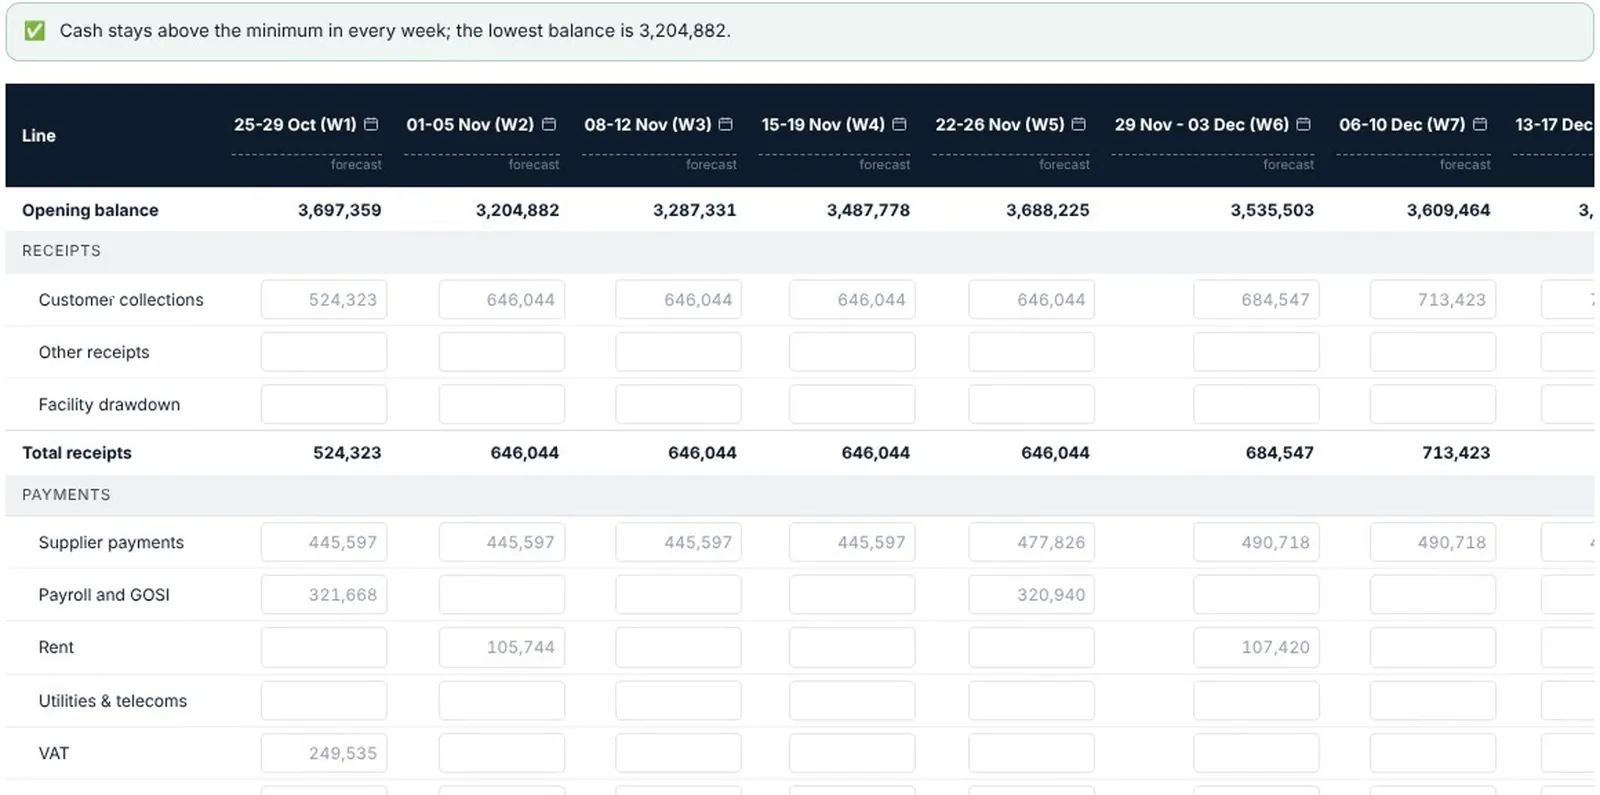Click the calendar icon beside 06-10 Dec (W7)
Image resolution: width=1600 pixels, height=795 pixels.
(1480, 124)
